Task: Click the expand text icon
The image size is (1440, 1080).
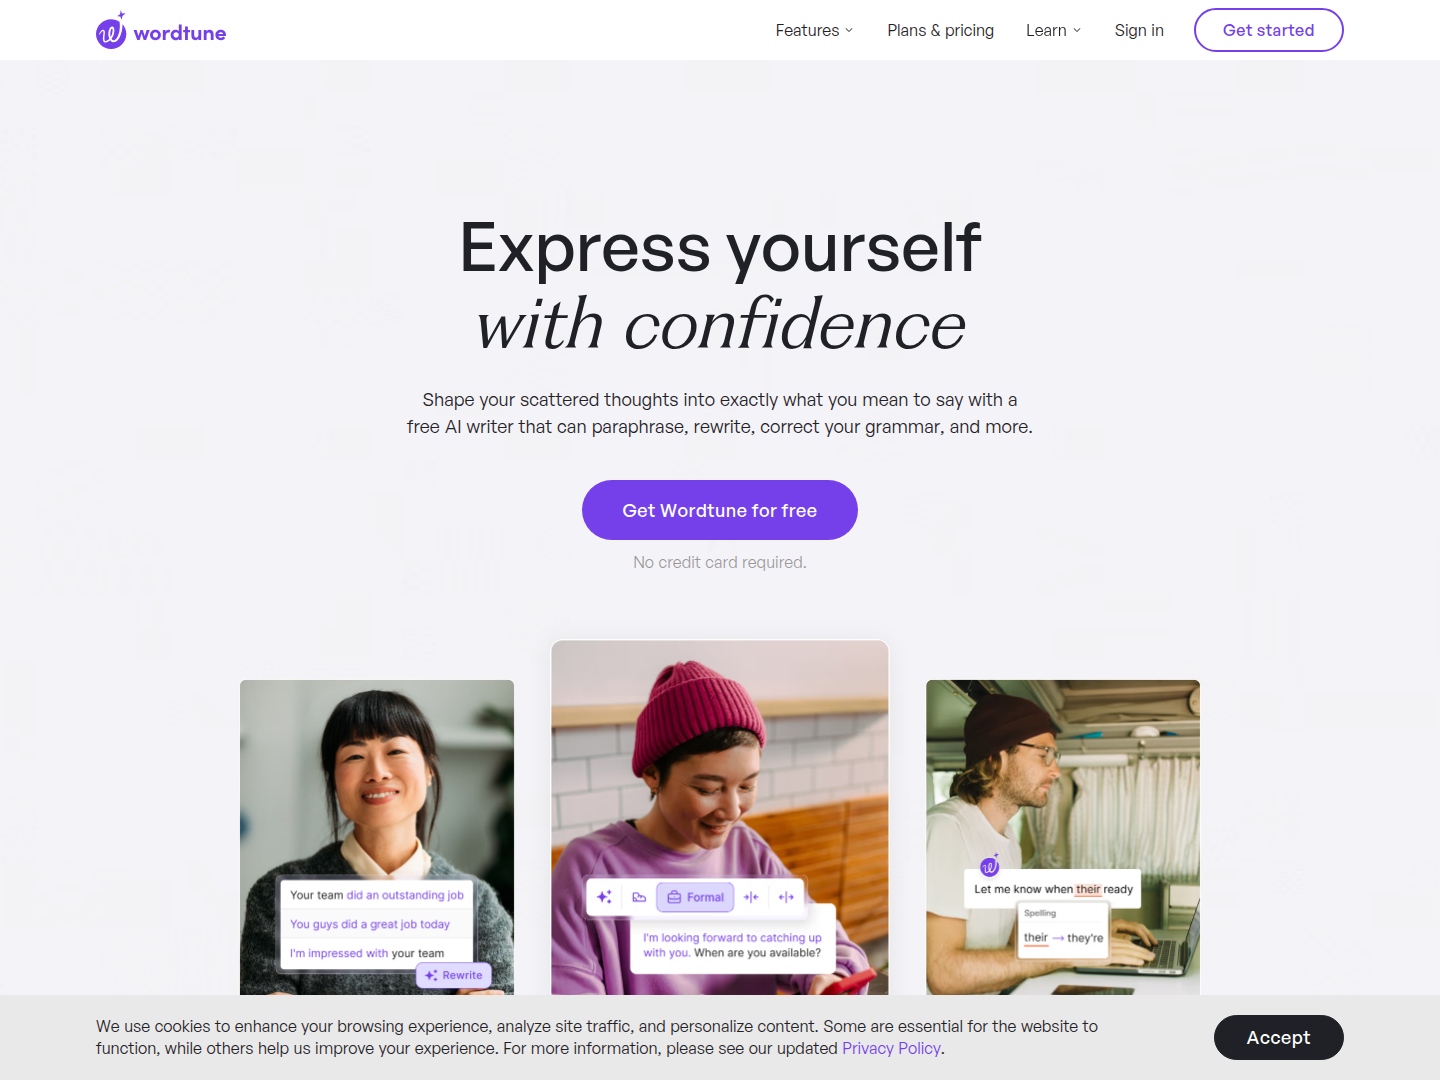Action: click(786, 897)
